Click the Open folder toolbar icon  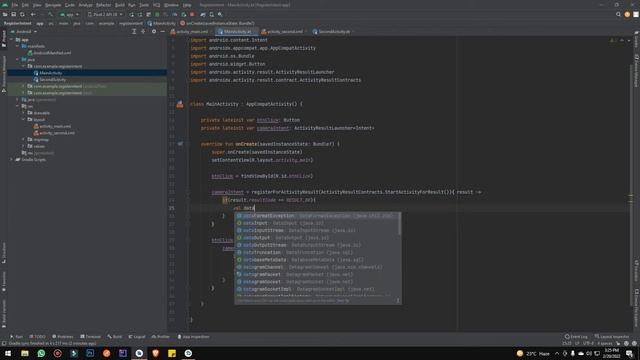pos(5,14)
